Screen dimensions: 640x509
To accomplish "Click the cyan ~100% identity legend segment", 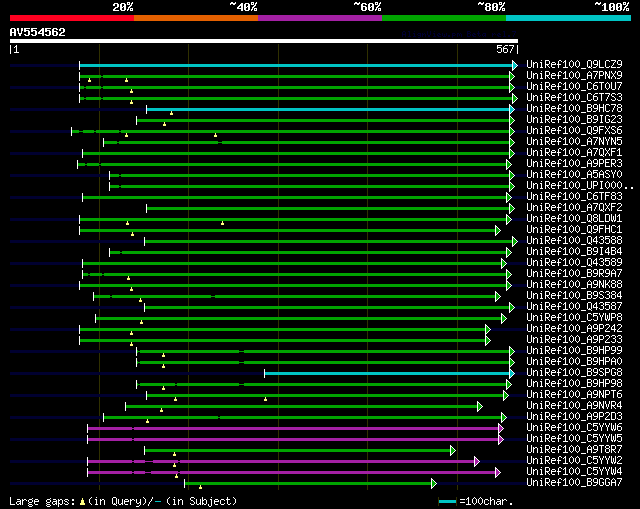I will pos(569,18).
